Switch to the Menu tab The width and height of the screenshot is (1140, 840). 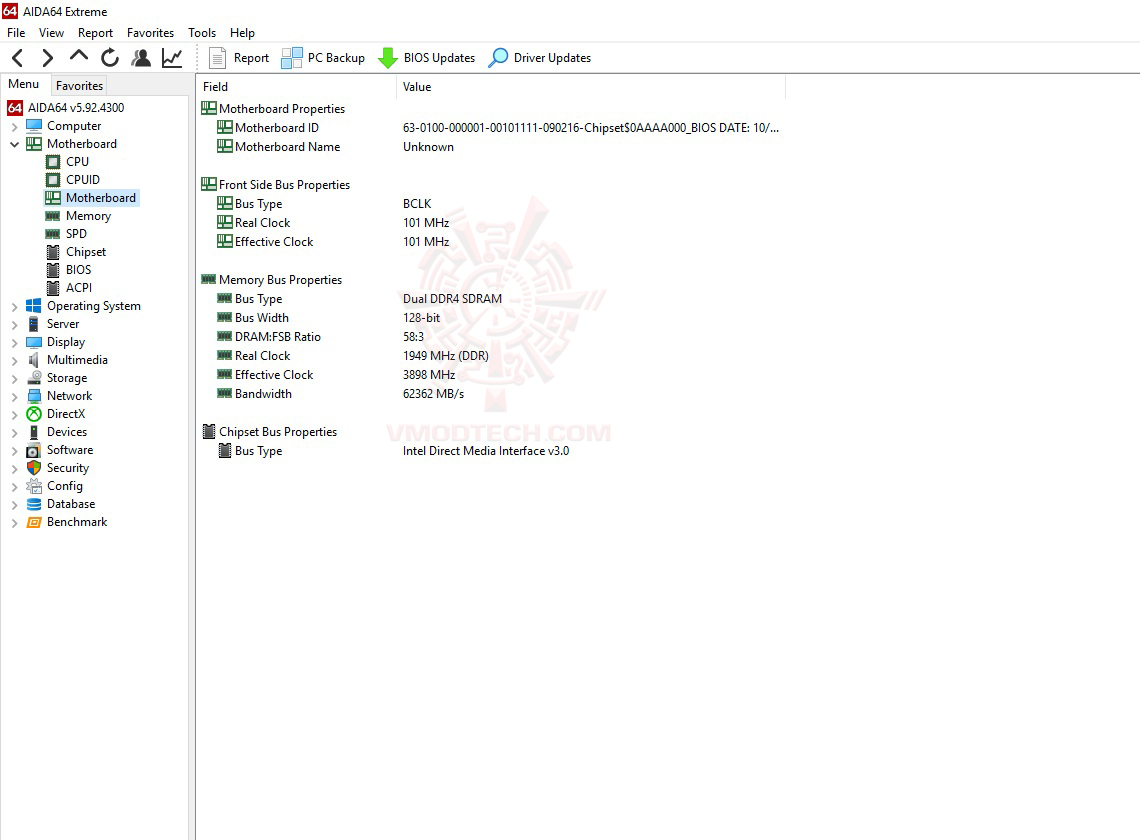point(24,84)
